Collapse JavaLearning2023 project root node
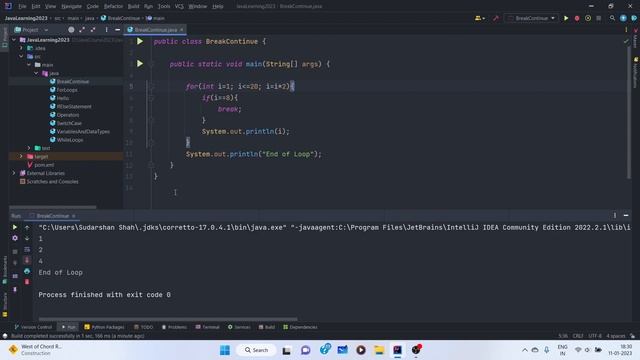This screenshot has width=640, height=360. (x=14, y=40)
